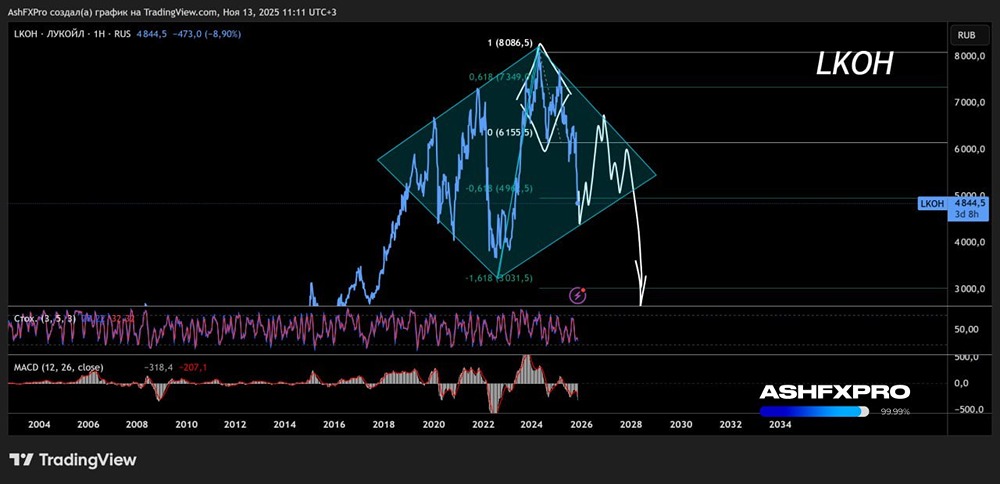
Task: Click the 2014 time axis label
Action: pos(285,425)
